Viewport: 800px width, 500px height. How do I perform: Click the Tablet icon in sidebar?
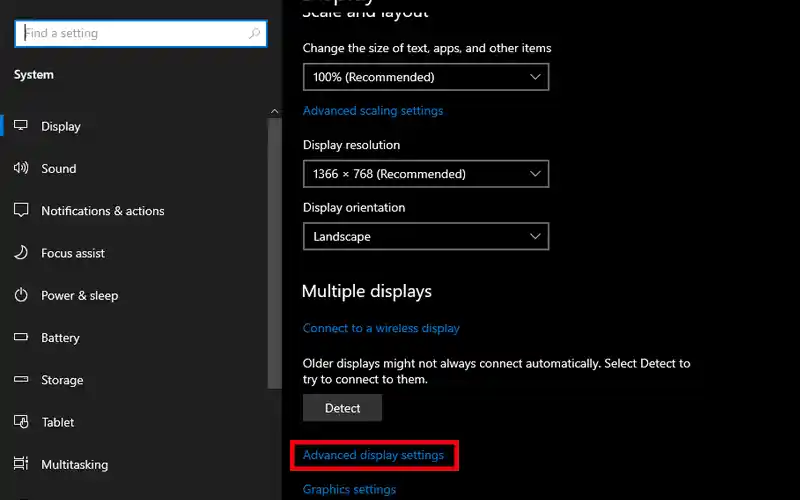[x=21, y=421]
